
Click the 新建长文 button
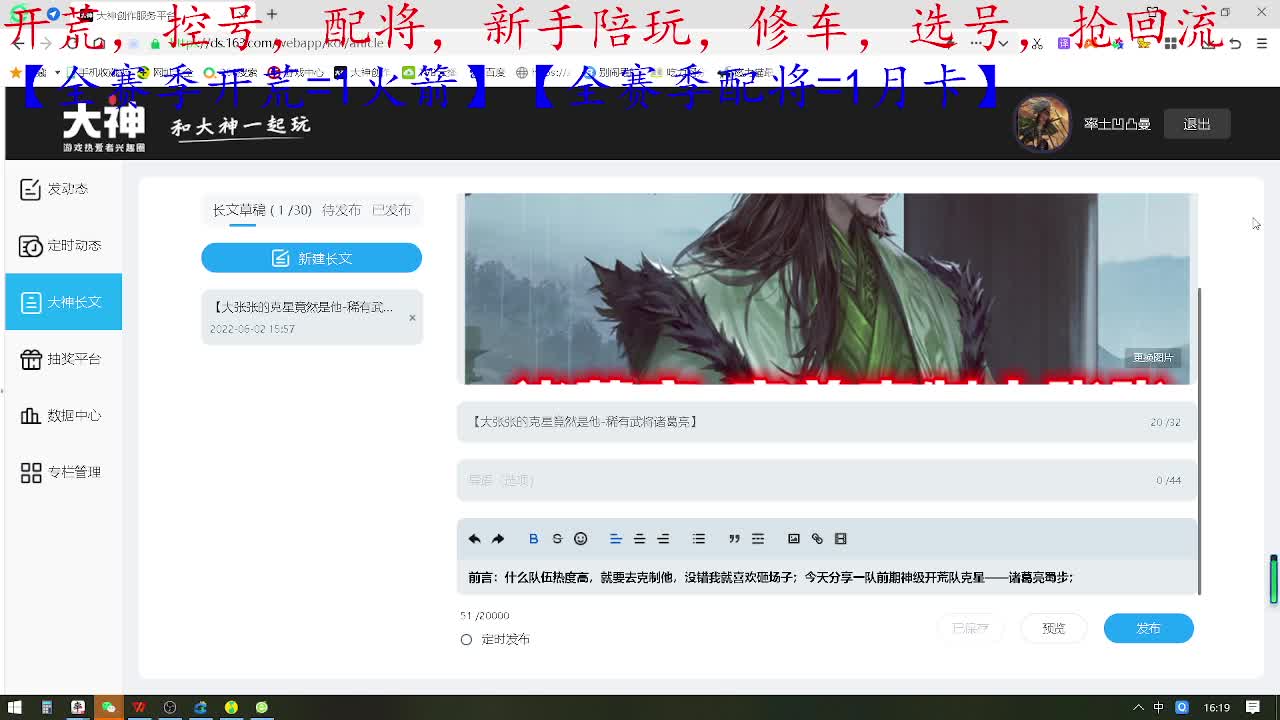[311, 258]
